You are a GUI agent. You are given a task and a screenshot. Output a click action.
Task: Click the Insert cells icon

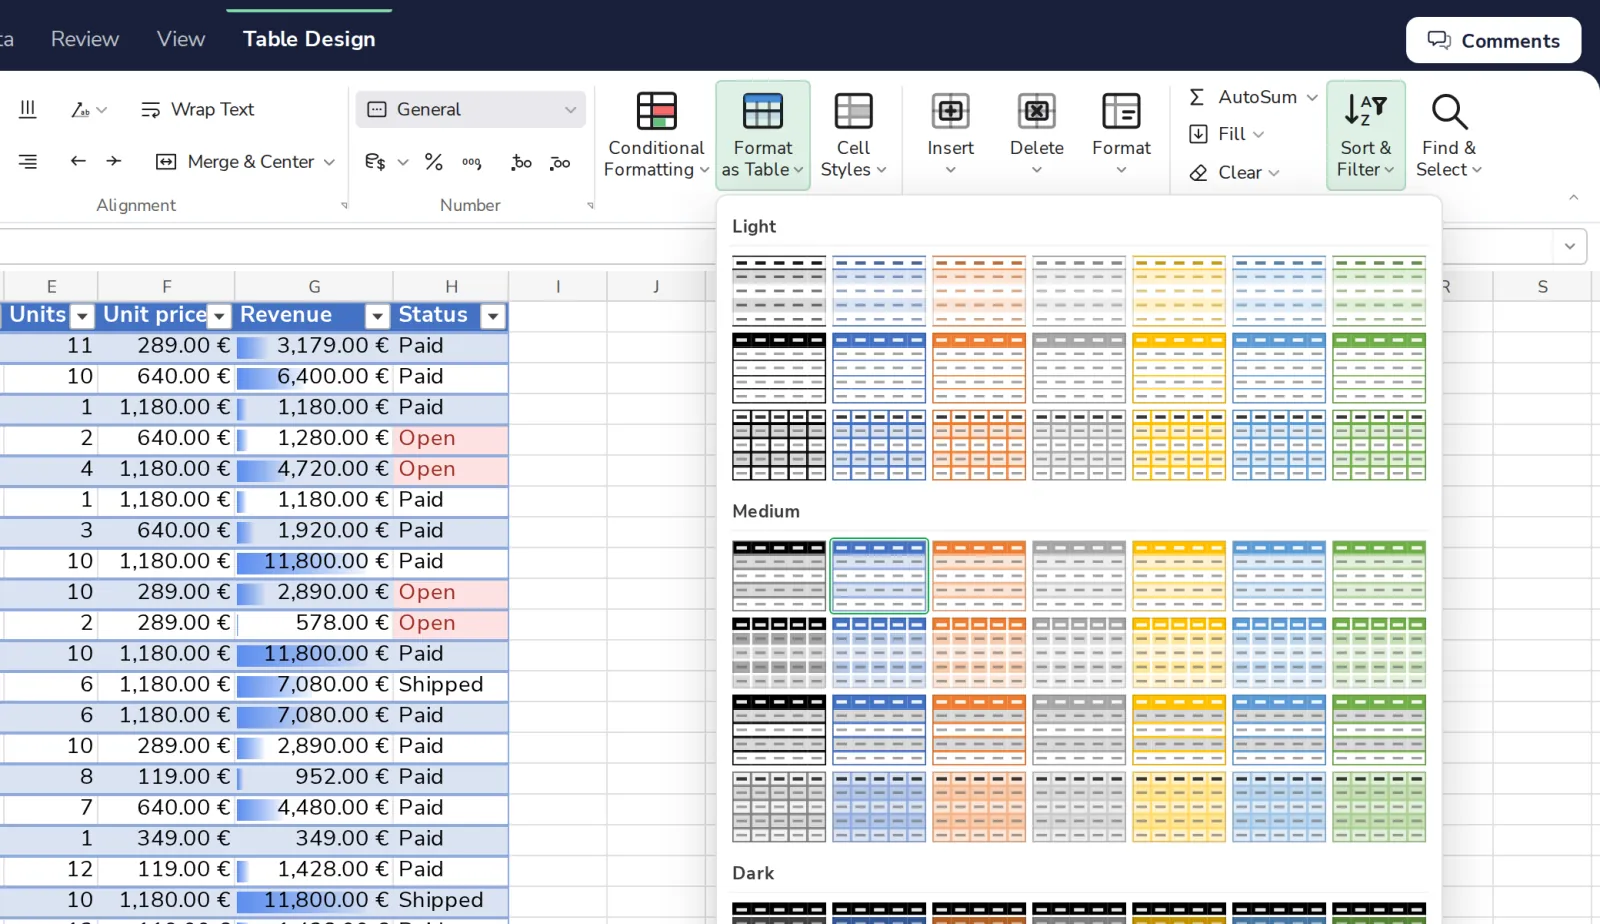pyautogui.click(x=950, y=111)
